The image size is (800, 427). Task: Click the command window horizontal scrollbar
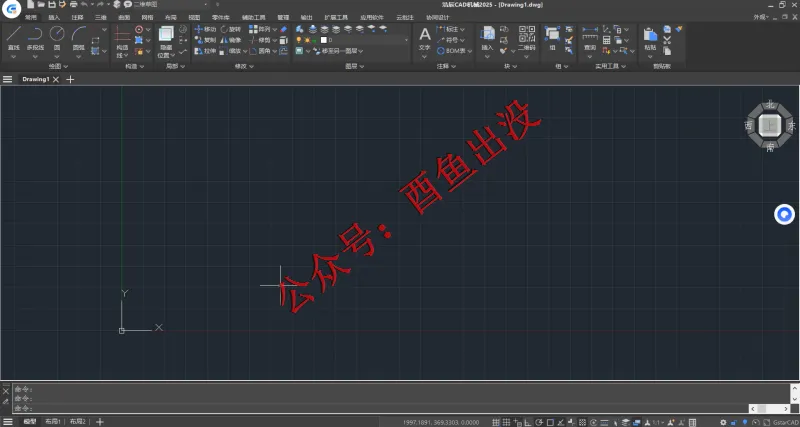click(769, 409)
